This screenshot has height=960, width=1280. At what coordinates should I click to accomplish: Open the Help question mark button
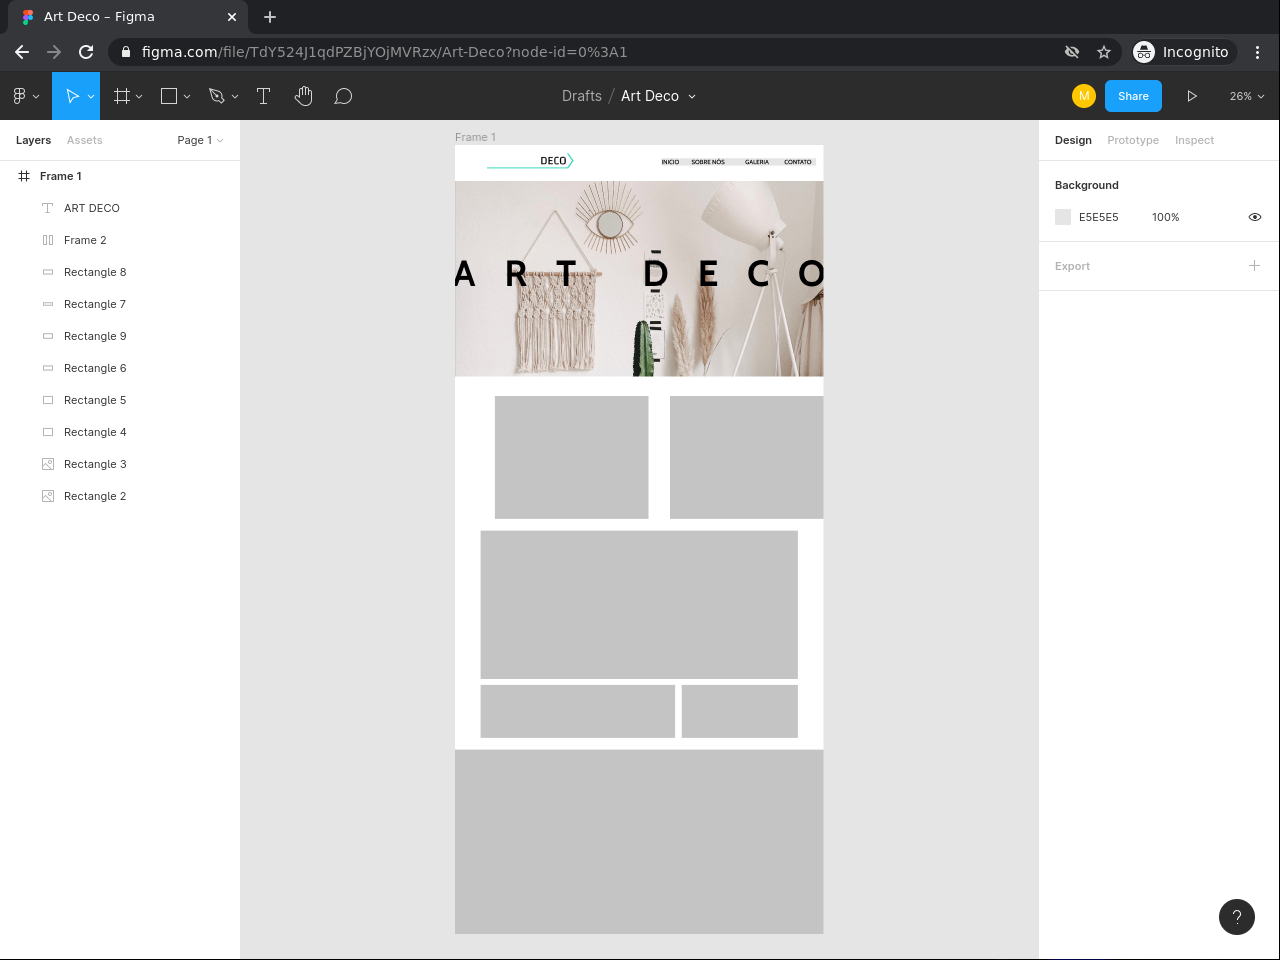1237,917
